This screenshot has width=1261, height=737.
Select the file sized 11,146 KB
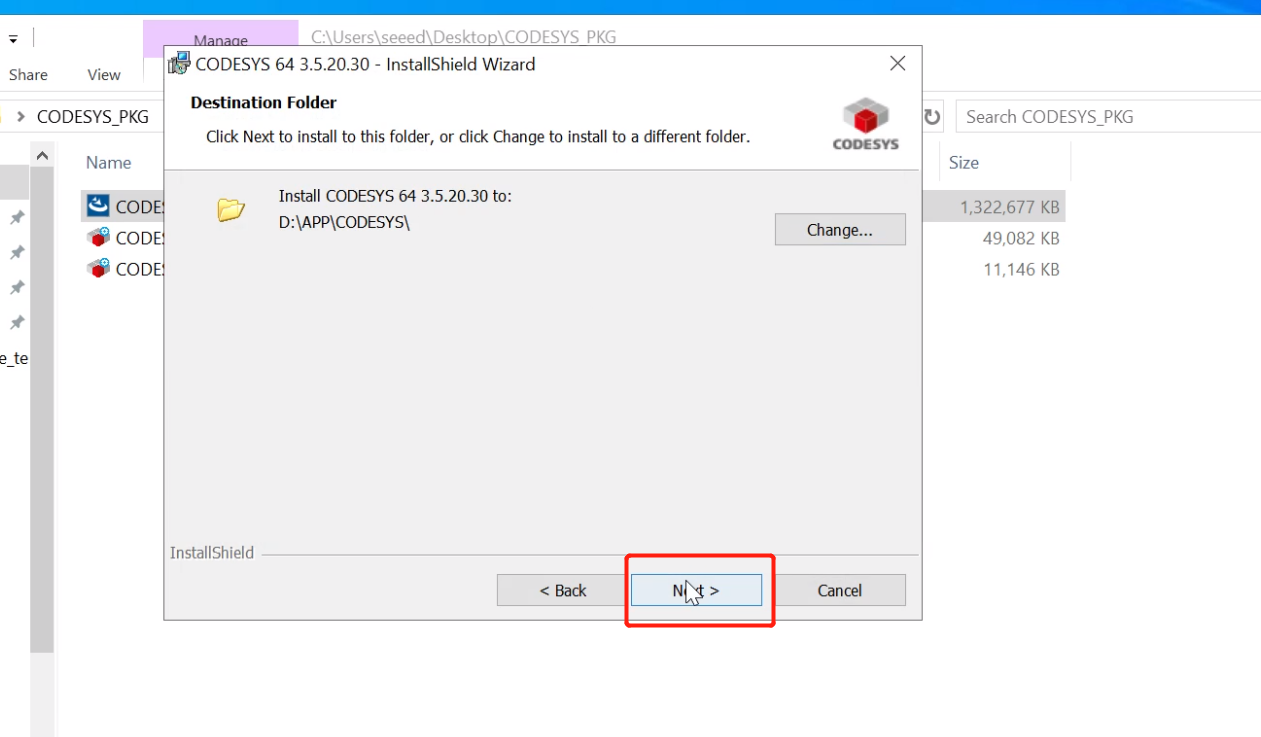pos(572,269)
